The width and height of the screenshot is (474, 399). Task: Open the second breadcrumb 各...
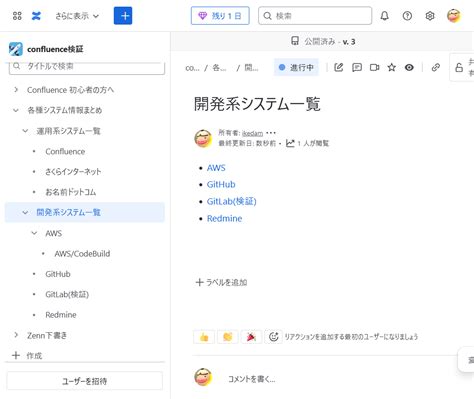pyautogui.click(x=219, y=68)
